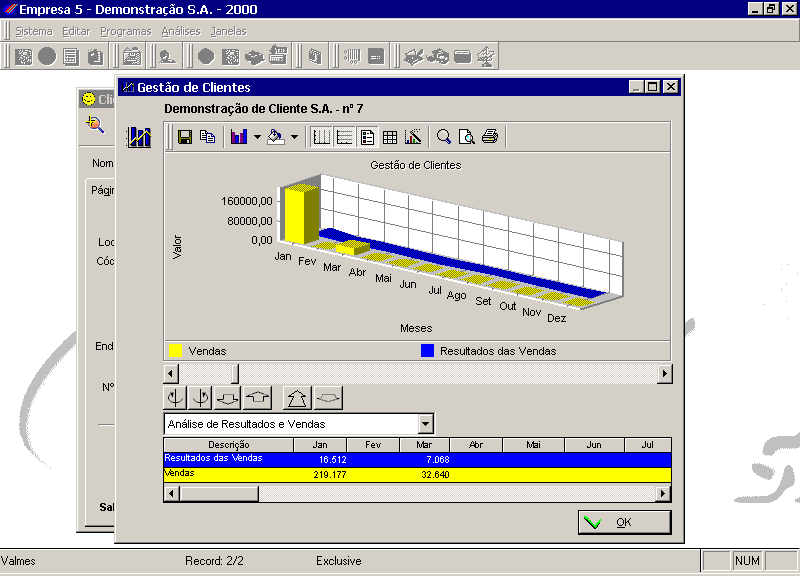Click the 'Mar' column header in data table
The image size is (800, 576).
coord(424,445)
